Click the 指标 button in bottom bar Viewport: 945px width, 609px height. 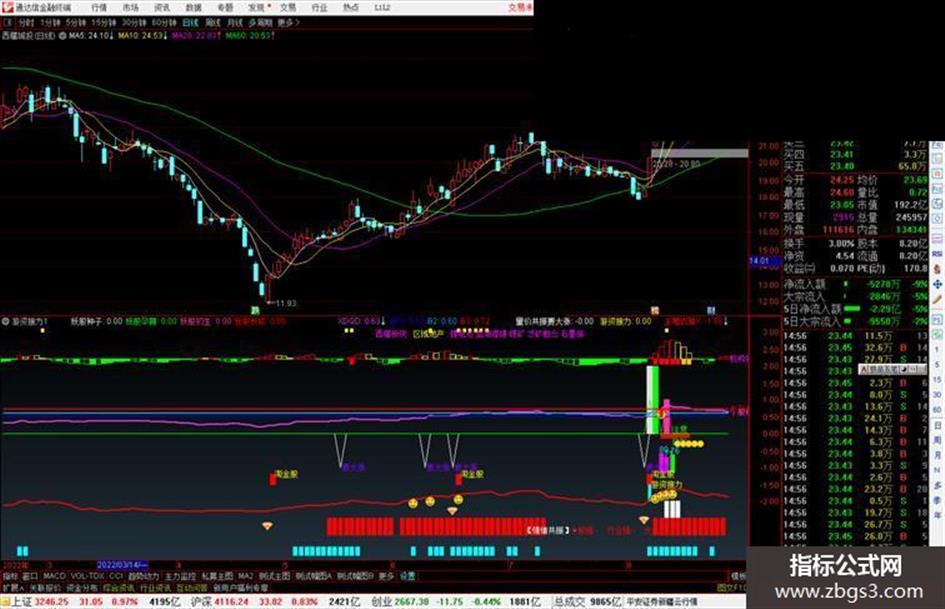coord(10,576)
